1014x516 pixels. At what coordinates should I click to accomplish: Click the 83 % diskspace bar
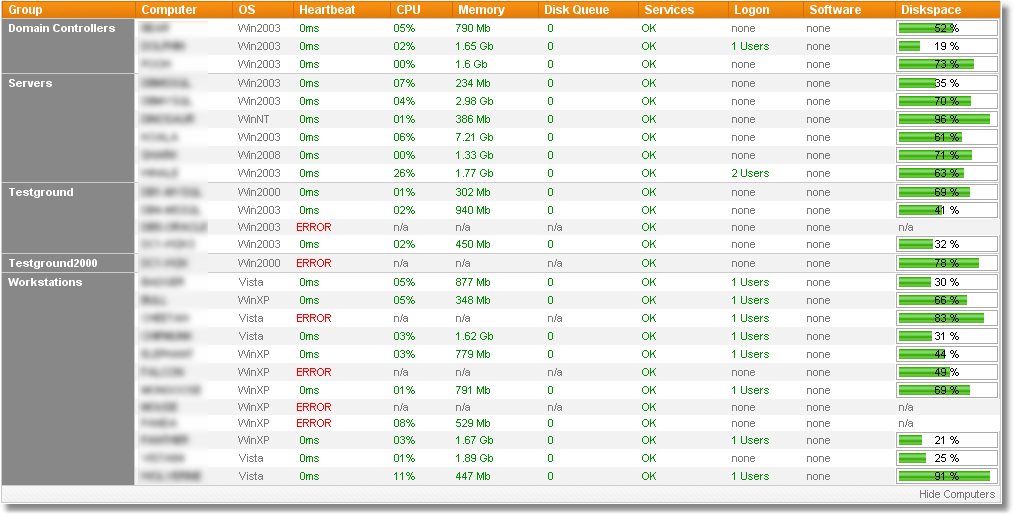click(x=947, y=318)
